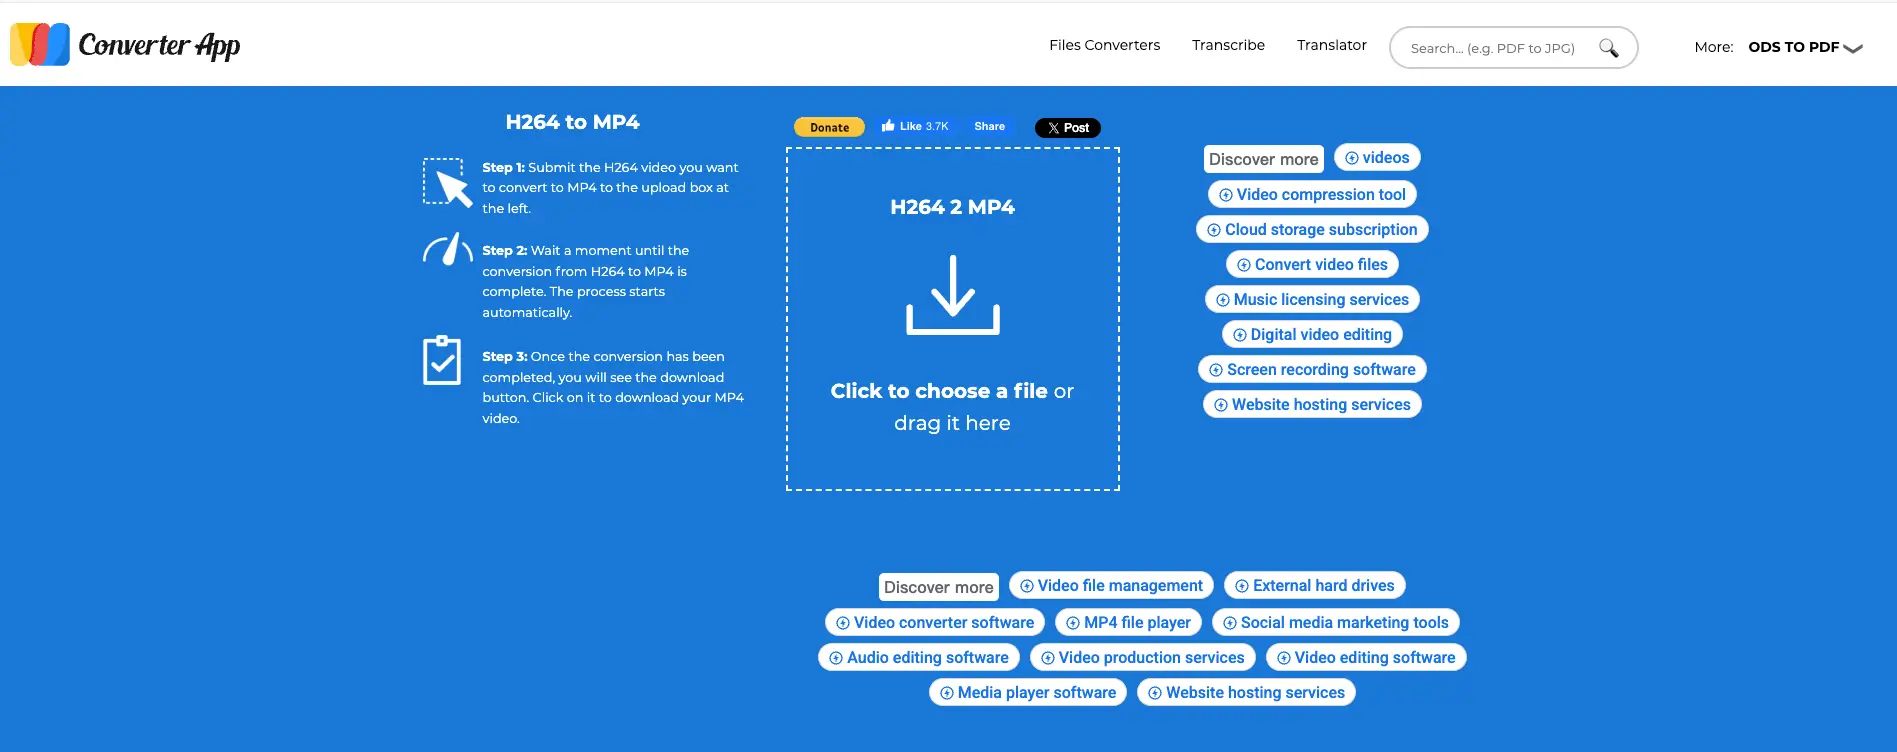Expand the ODS TO PDF dropdown
1897x752 pixels.
(1804, 47)
